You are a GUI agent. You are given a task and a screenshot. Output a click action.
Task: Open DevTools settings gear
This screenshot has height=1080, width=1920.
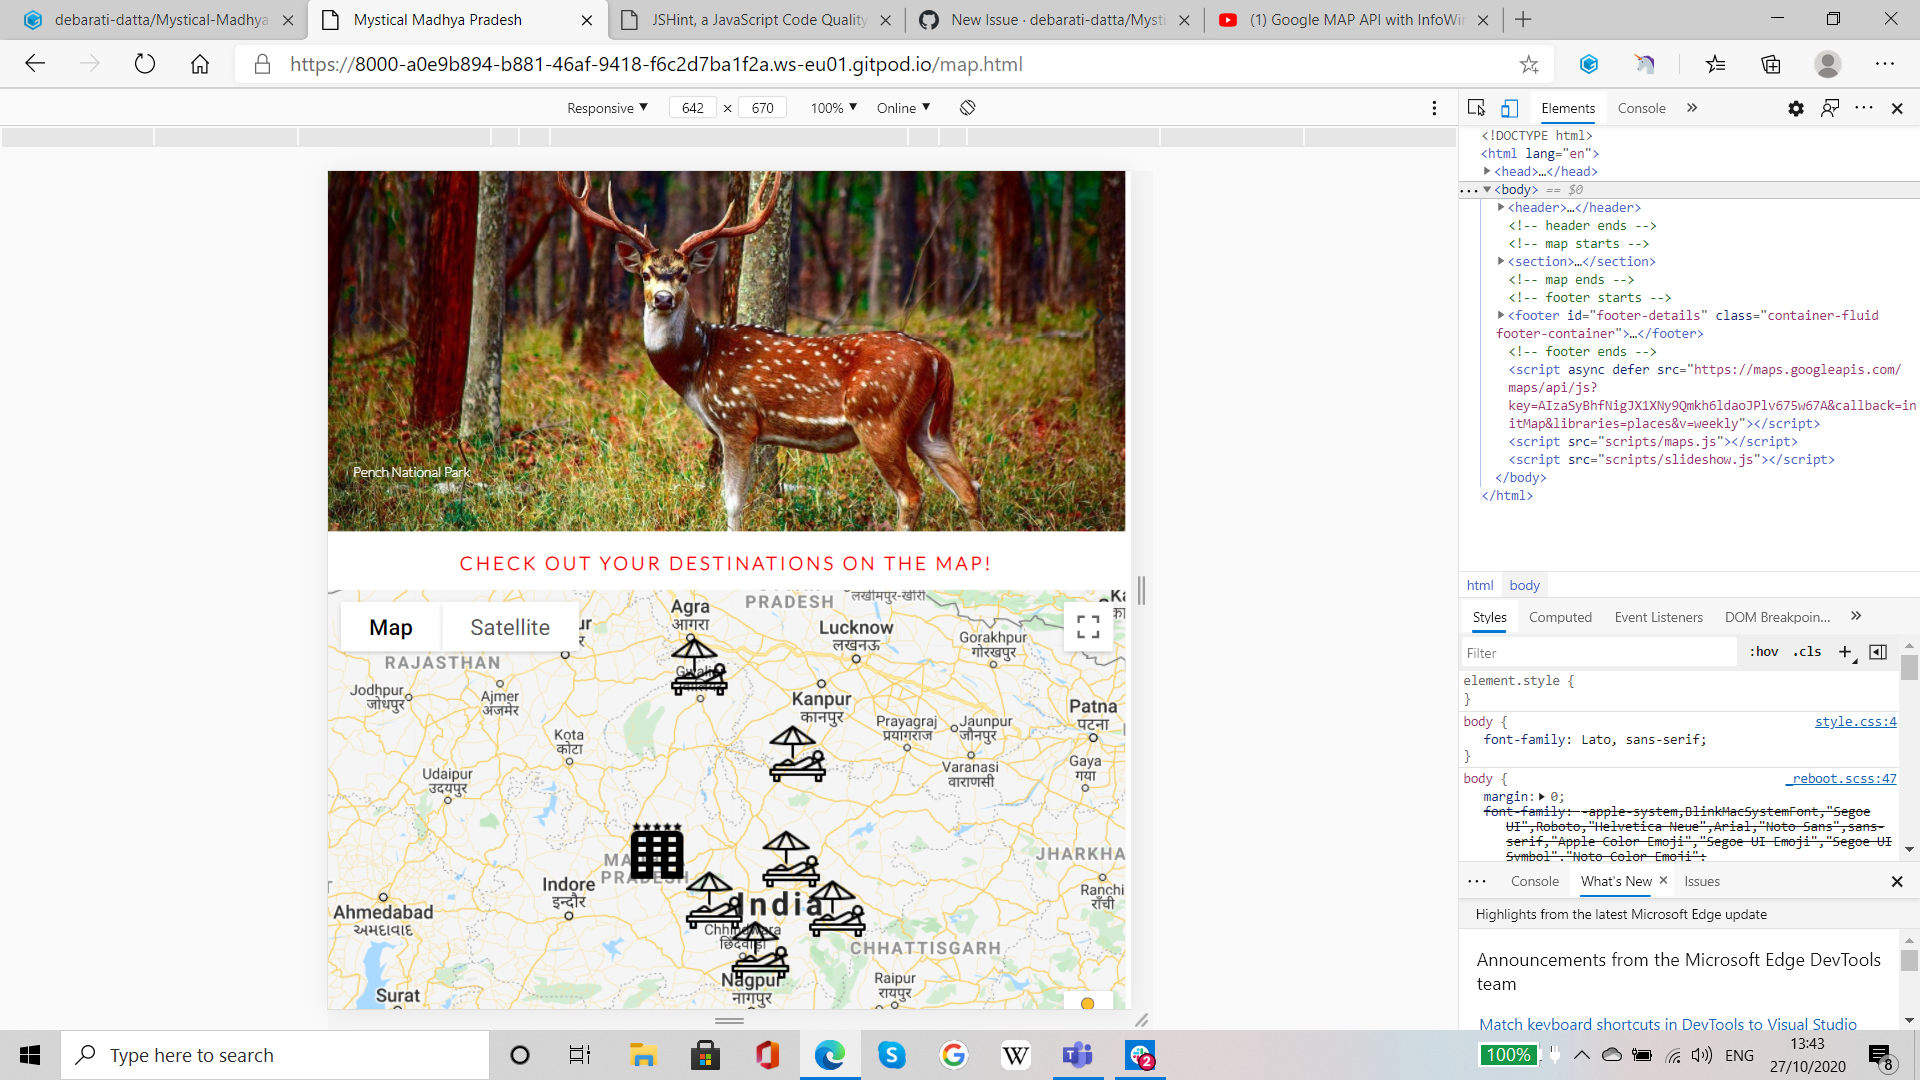pyautogui.click(x=1795, y=108)
